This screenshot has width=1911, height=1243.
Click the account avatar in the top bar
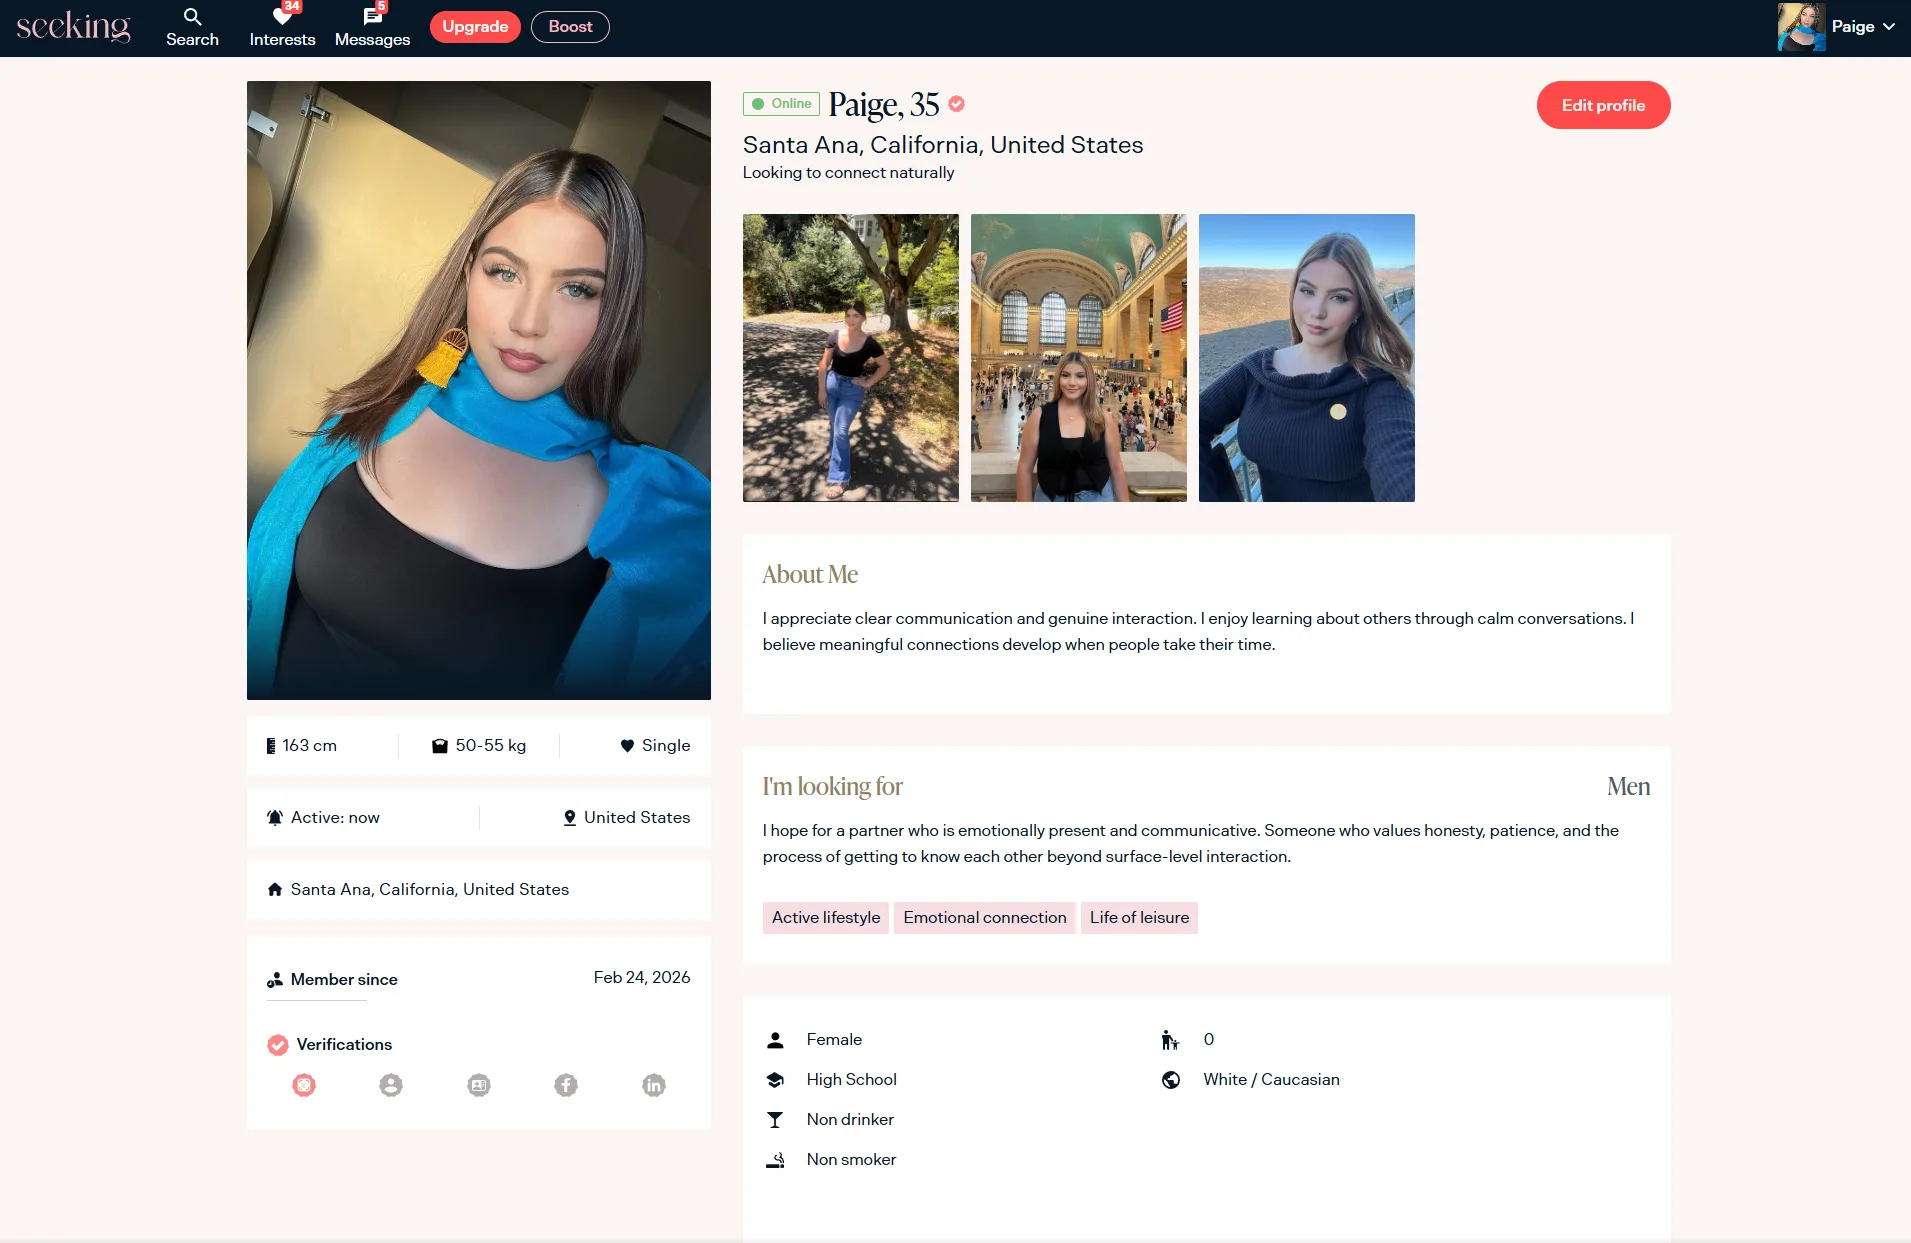[x=1800, y=27]
